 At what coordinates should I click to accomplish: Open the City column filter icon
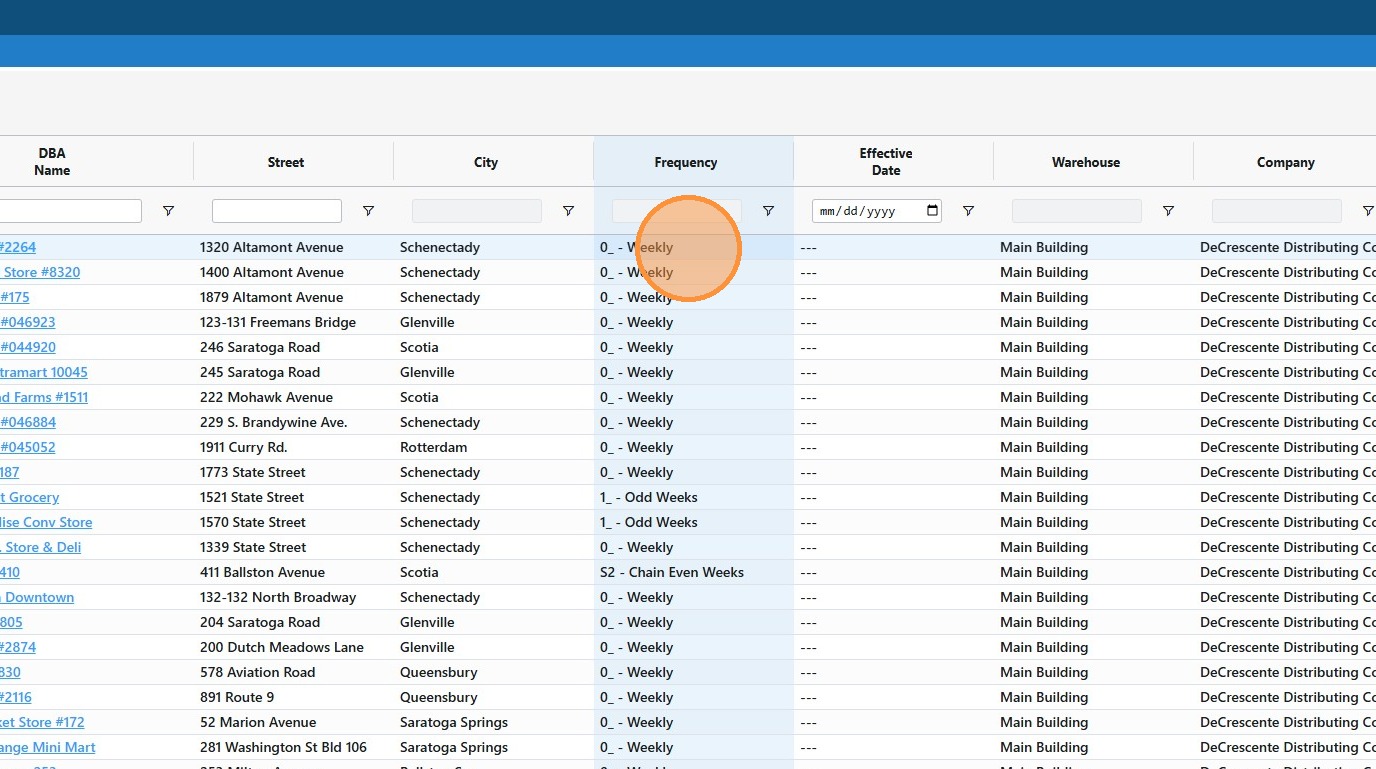point(568,211)
